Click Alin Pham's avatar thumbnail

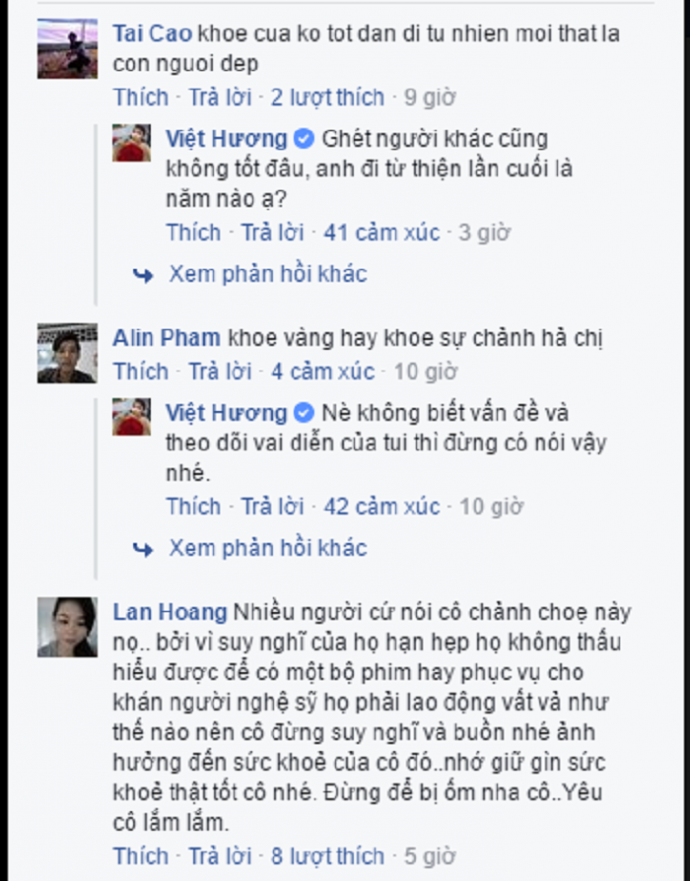tap(67, 353)
